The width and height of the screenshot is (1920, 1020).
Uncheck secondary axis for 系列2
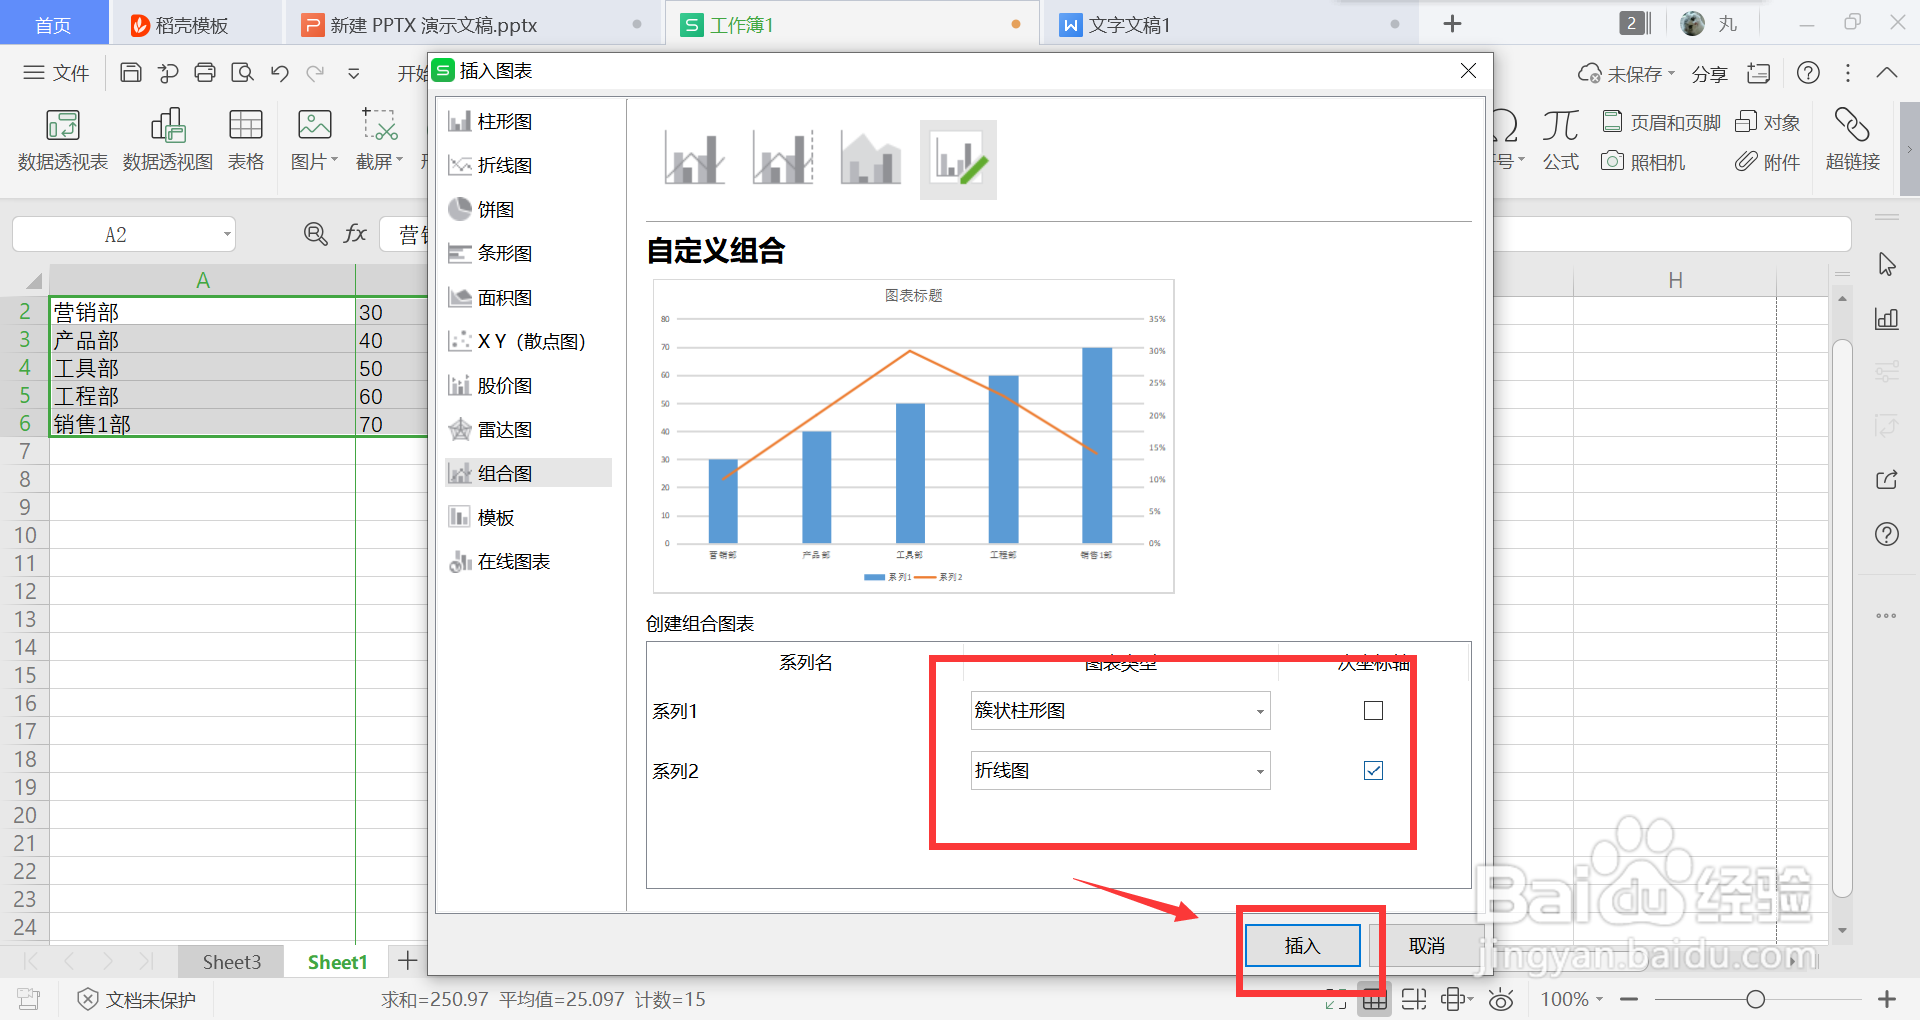(x=1373, y=771)
